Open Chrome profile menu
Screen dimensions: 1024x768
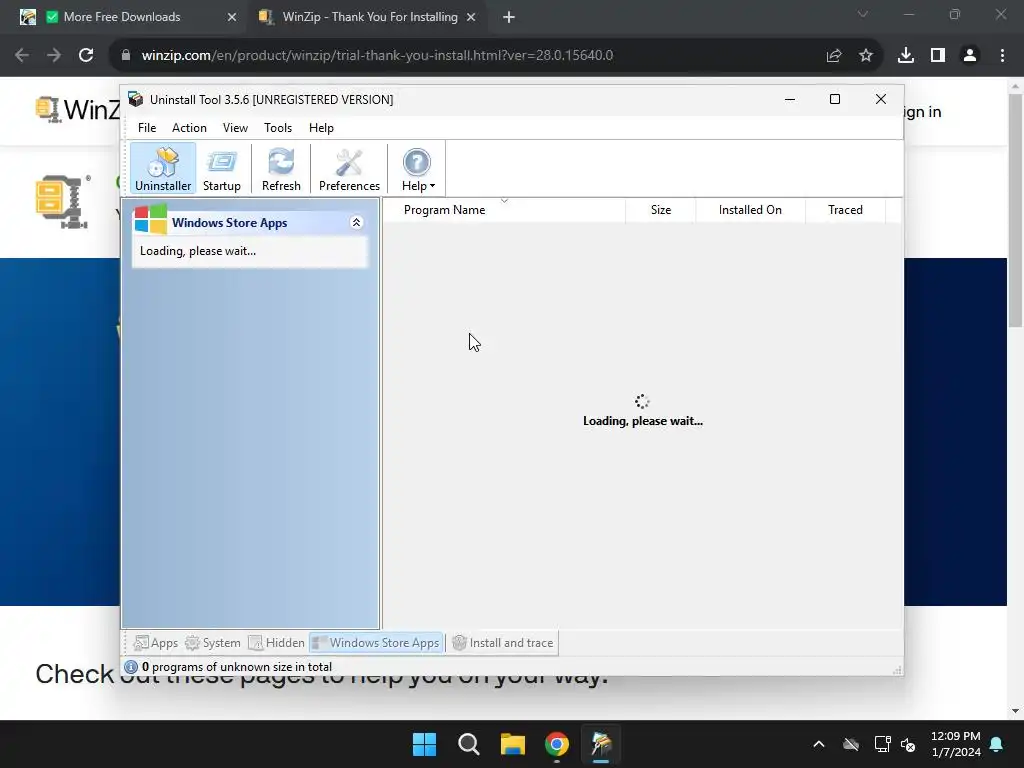pyautogui.click(x=970, y=56)
